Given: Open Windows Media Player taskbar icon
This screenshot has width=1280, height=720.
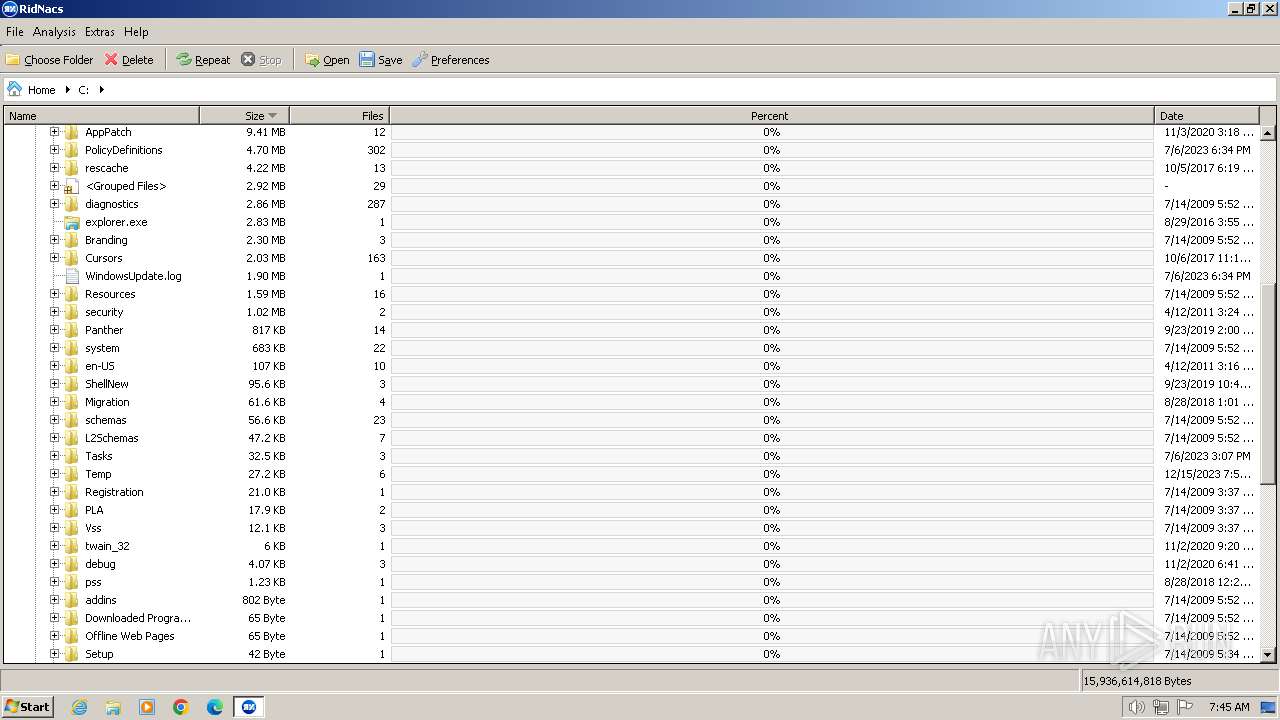Looking at the screenshot, I should [x=147, y=707].
